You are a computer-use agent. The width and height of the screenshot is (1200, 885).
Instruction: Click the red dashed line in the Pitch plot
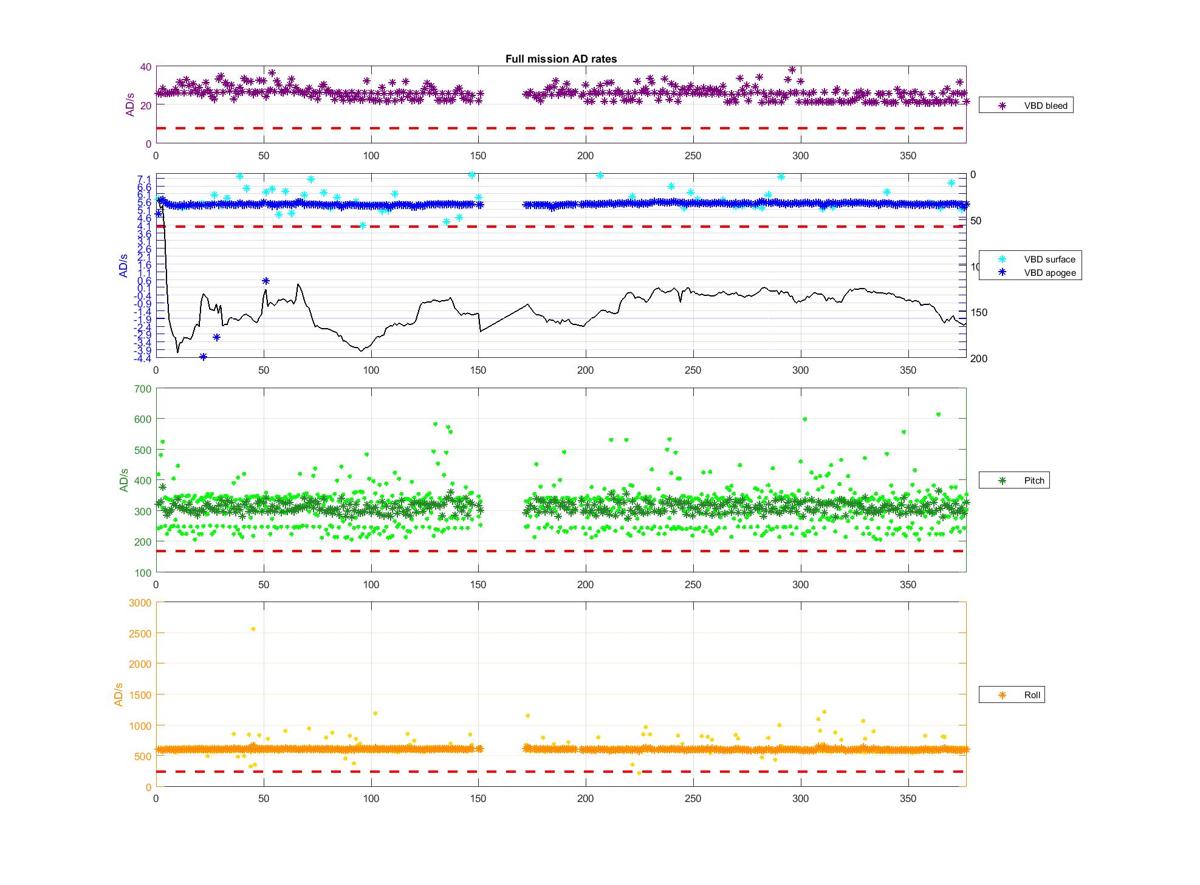click(x=560, y=551)
